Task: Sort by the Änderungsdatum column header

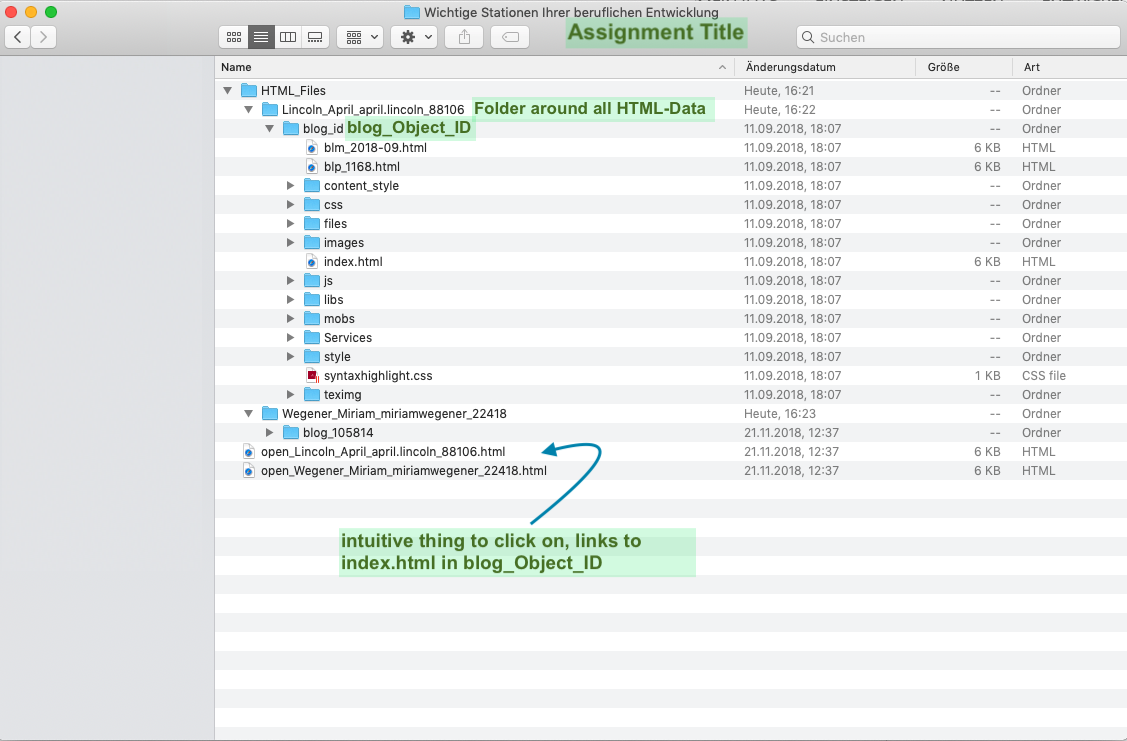Action: [x=824, y=67]
